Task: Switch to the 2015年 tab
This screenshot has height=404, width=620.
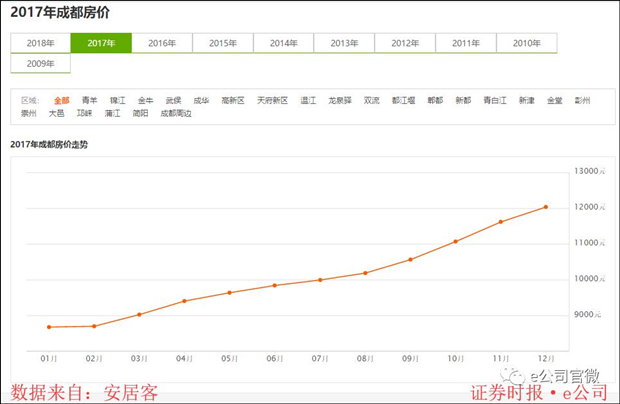Action: tap(223, 43)
